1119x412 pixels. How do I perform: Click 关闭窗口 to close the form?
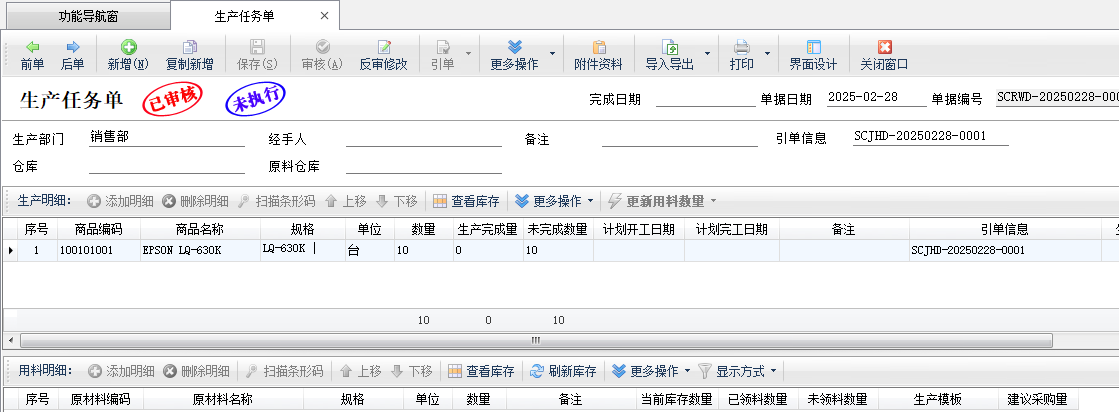(883, 54)
